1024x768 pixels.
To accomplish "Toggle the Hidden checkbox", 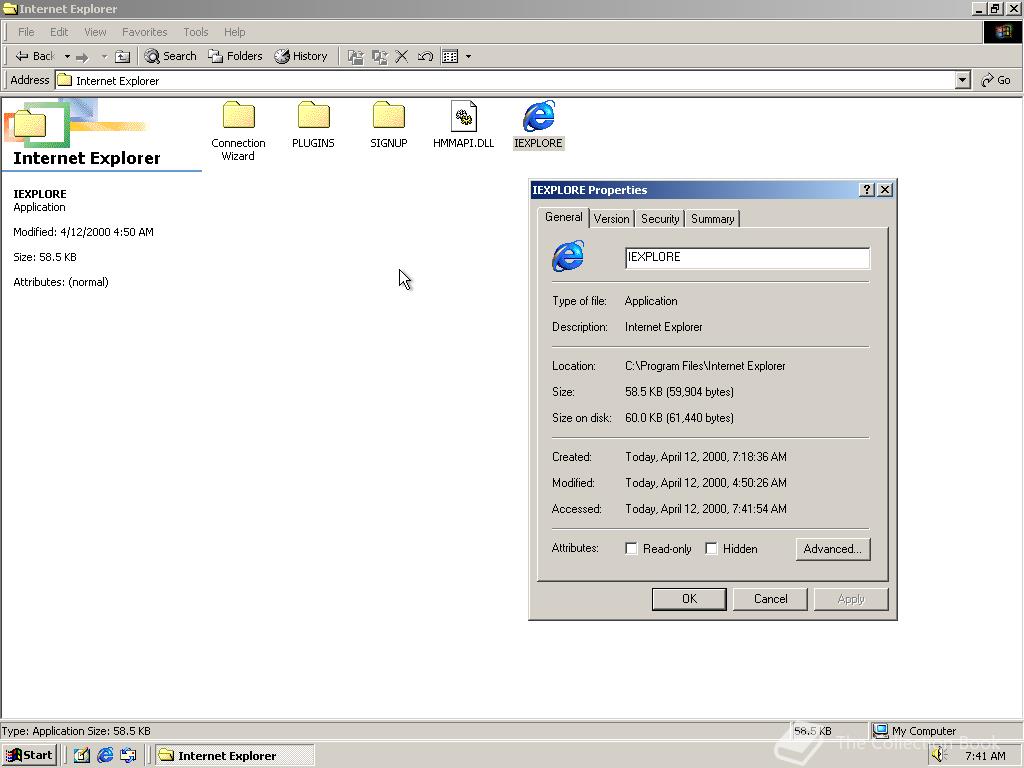I will (x=711, y=549).
